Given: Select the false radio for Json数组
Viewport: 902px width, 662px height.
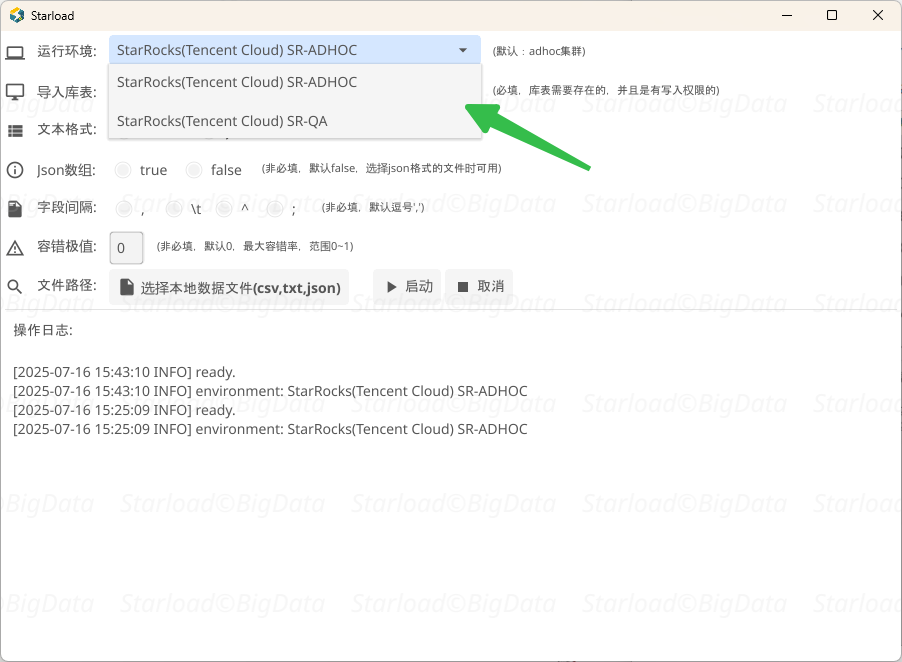Looking at the screenshot, I should [x=194, y=170].
